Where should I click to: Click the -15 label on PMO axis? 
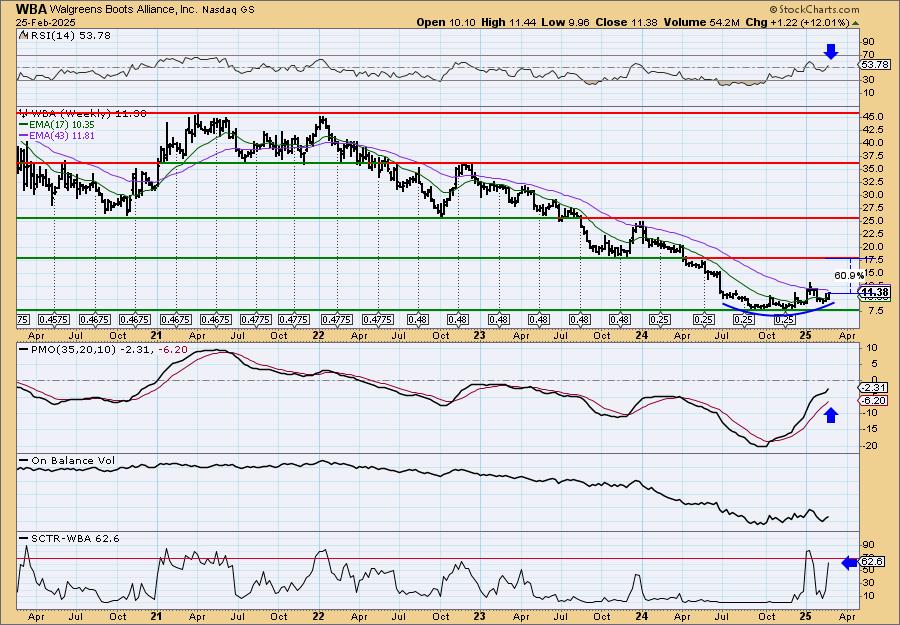870,429
